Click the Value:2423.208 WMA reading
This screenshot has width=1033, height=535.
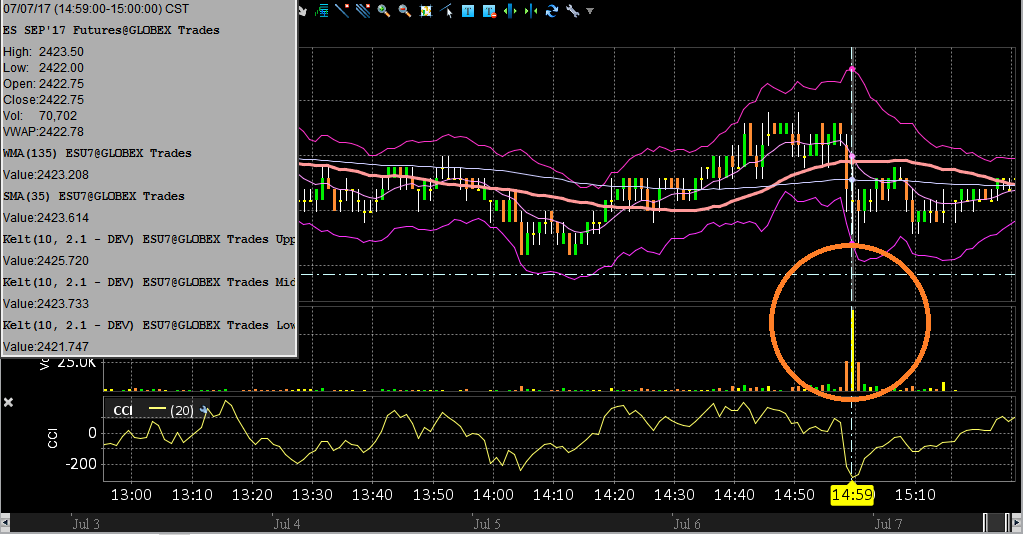coord(45,175)
